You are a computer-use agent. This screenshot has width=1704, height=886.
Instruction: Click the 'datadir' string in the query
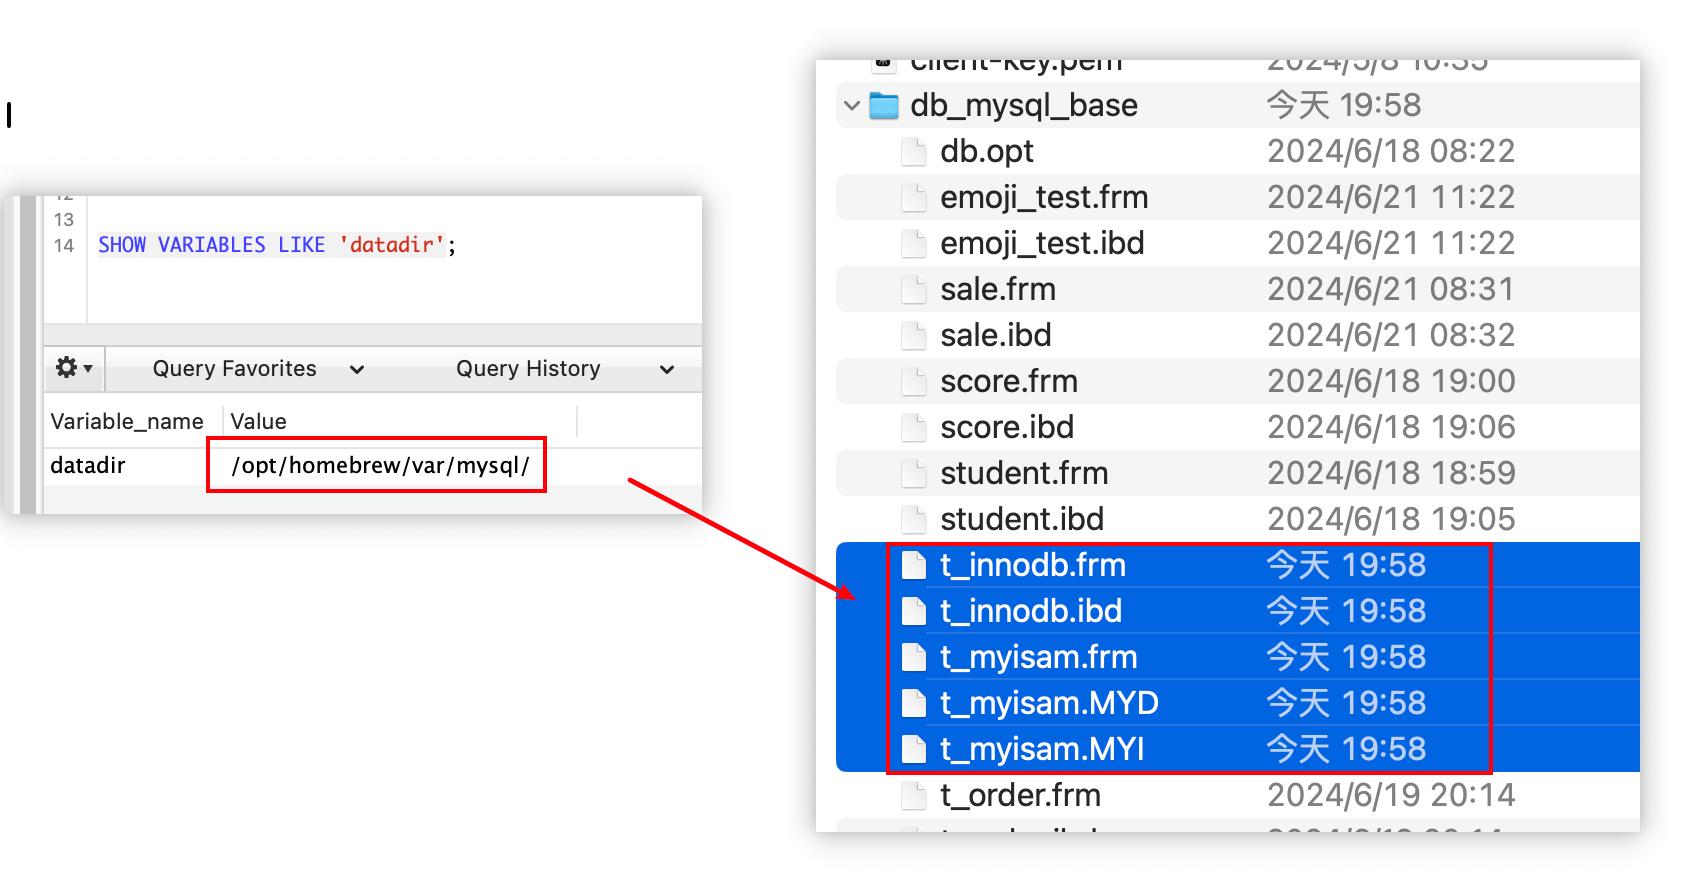[391, 245]
